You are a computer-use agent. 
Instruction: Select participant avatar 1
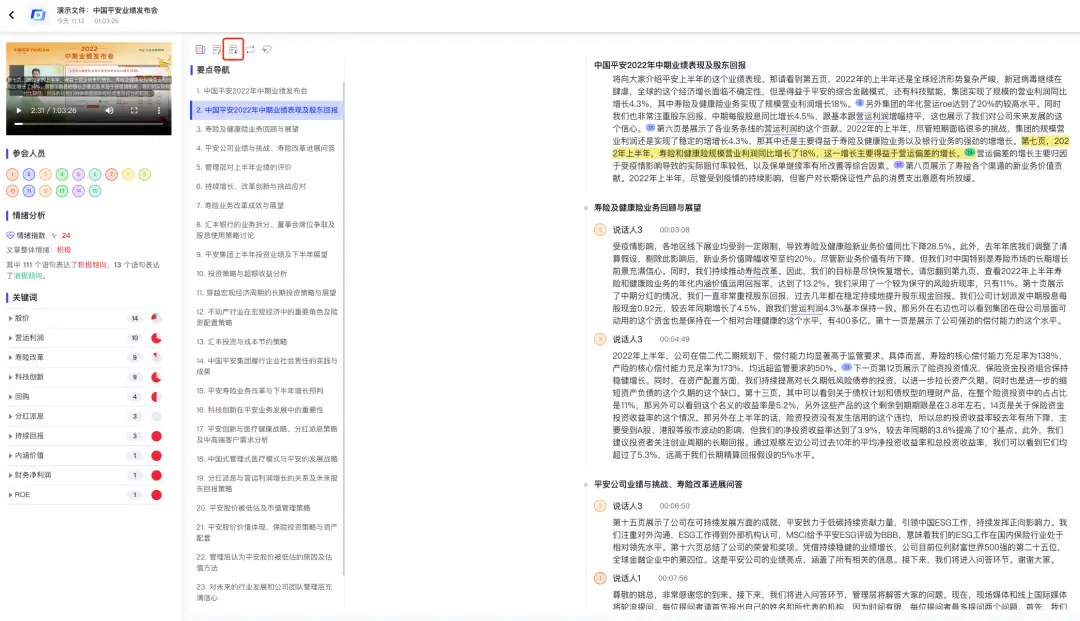(12, 174)
